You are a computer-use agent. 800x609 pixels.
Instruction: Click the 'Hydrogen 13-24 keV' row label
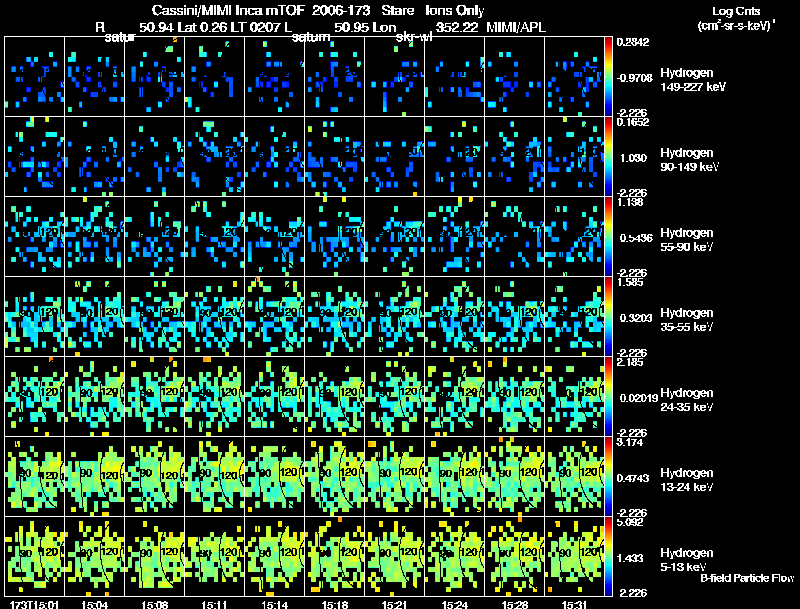[x=687, y=480]
